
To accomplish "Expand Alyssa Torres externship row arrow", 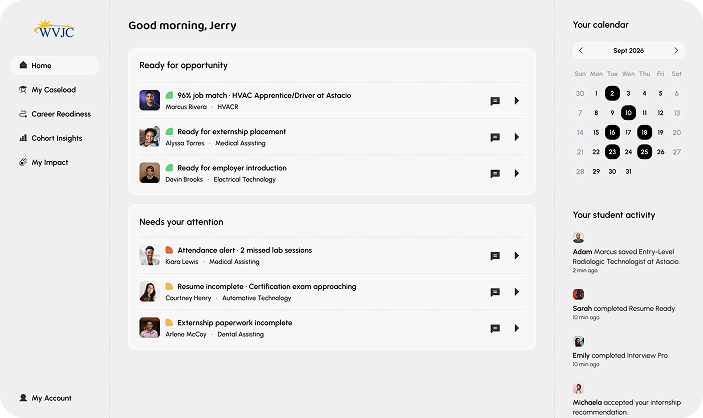I will [516, 137].
